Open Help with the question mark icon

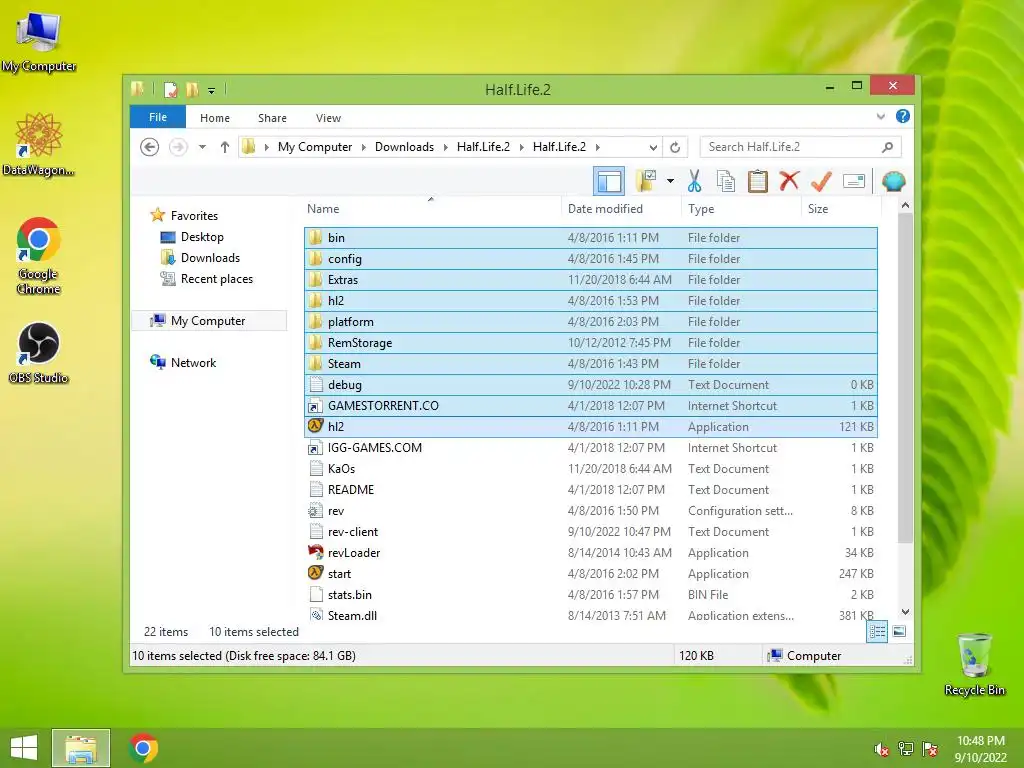(x=903, y=116)
